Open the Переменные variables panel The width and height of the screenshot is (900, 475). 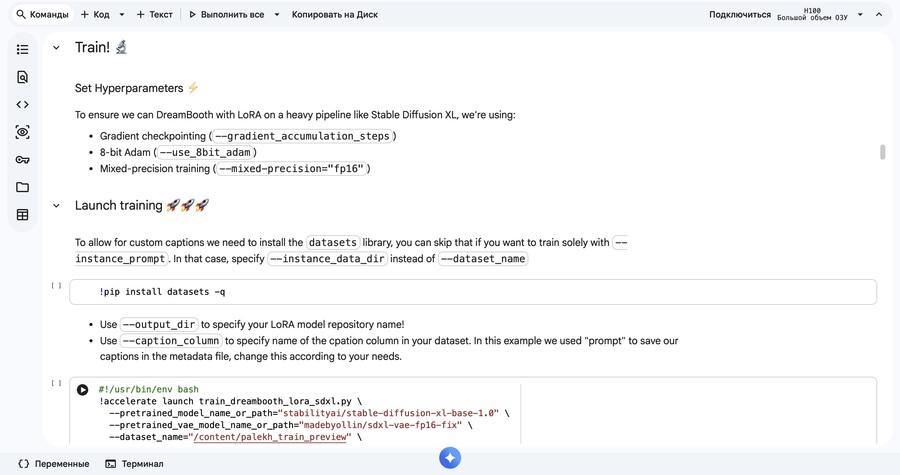54,464
